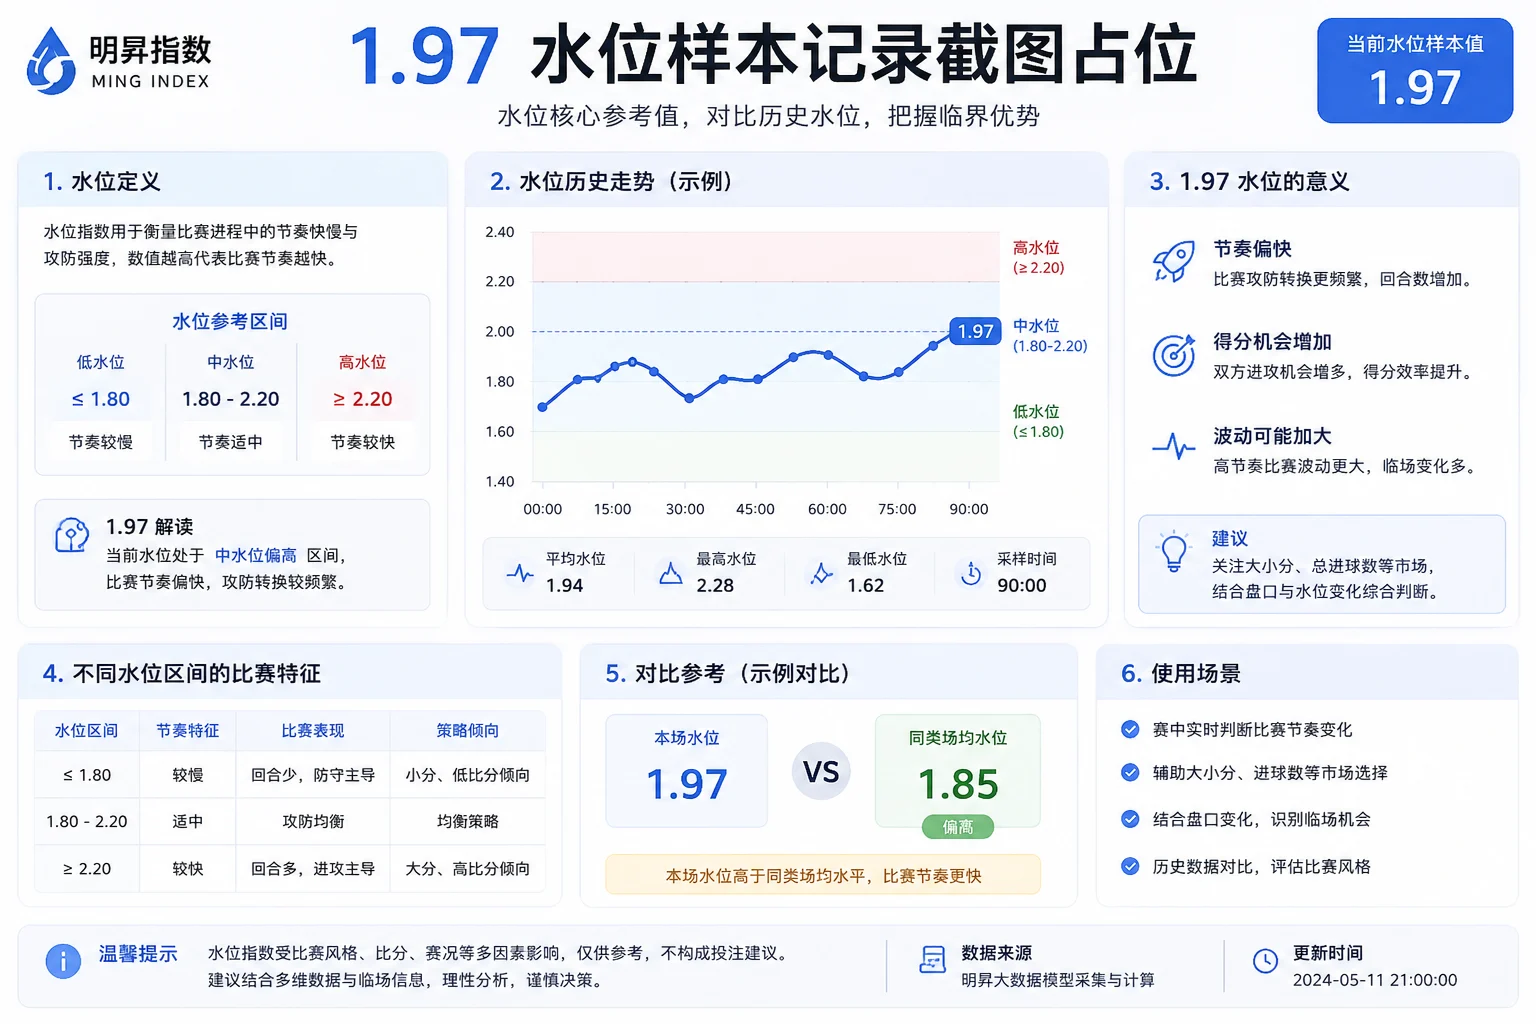Click the clock icon beside 更新时间

[x=1265, y=961]
